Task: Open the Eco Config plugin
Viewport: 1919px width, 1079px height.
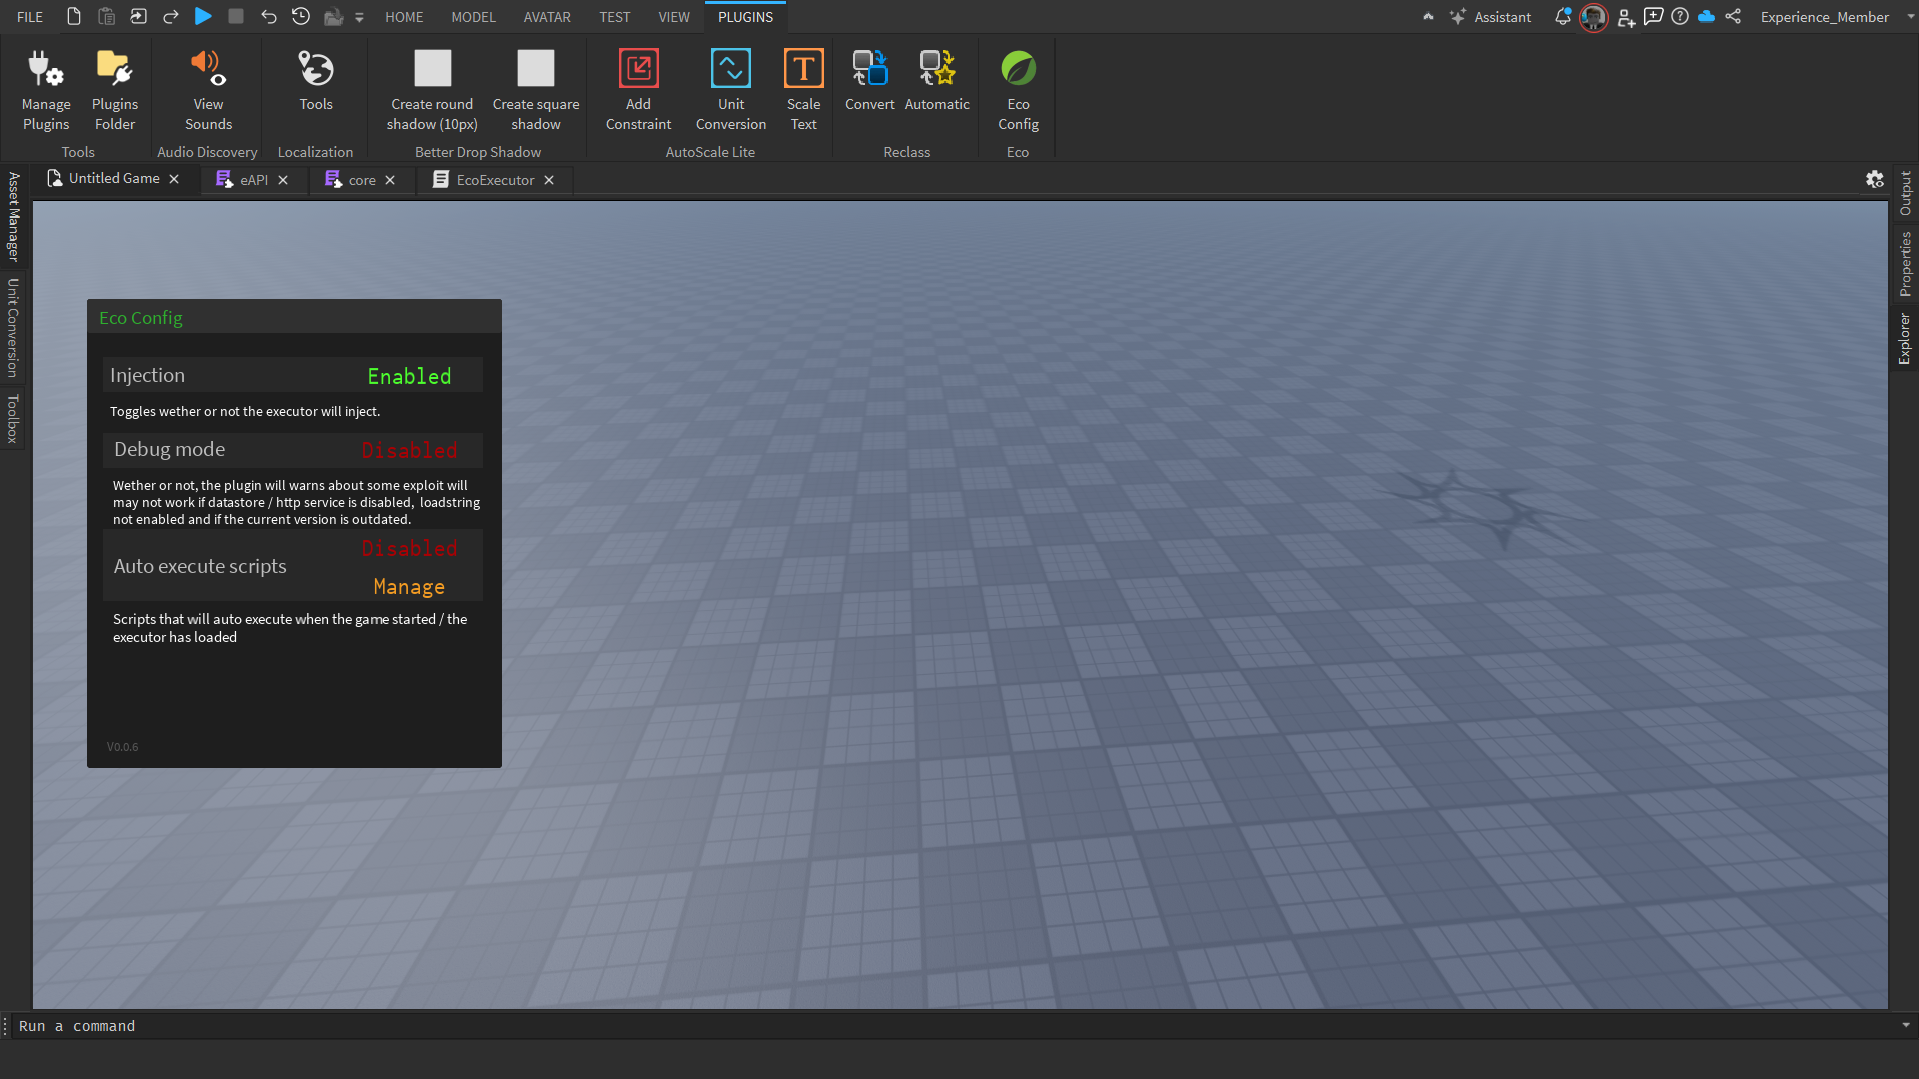Action: 1018,90
